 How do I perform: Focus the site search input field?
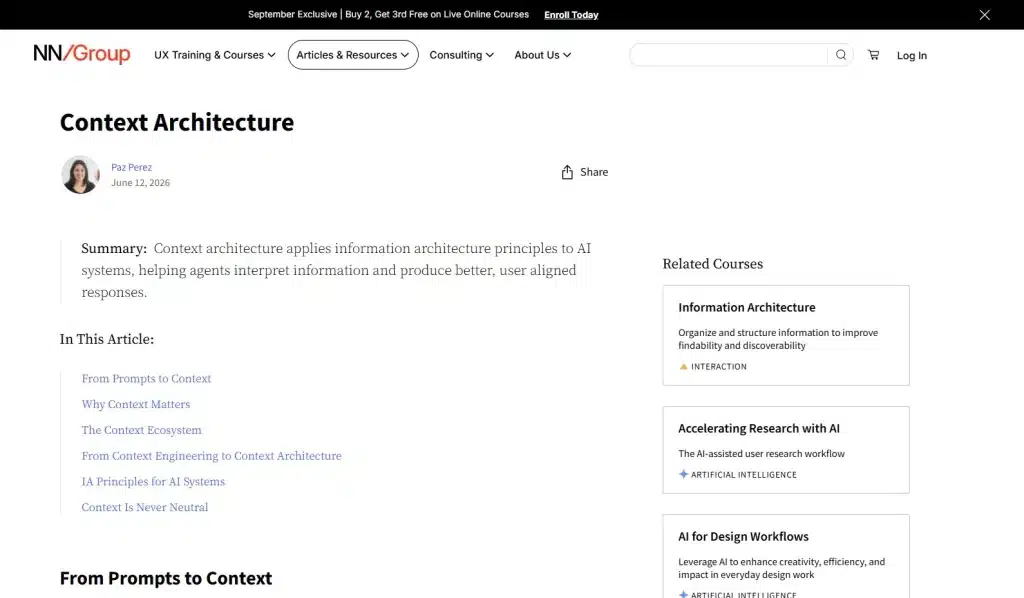coord(729,55)
